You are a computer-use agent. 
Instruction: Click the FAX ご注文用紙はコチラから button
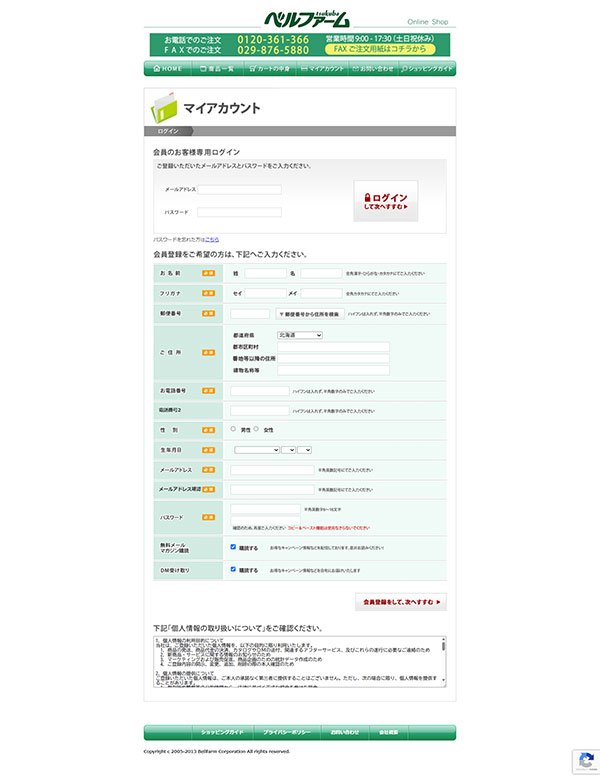[x=380, y=49]
